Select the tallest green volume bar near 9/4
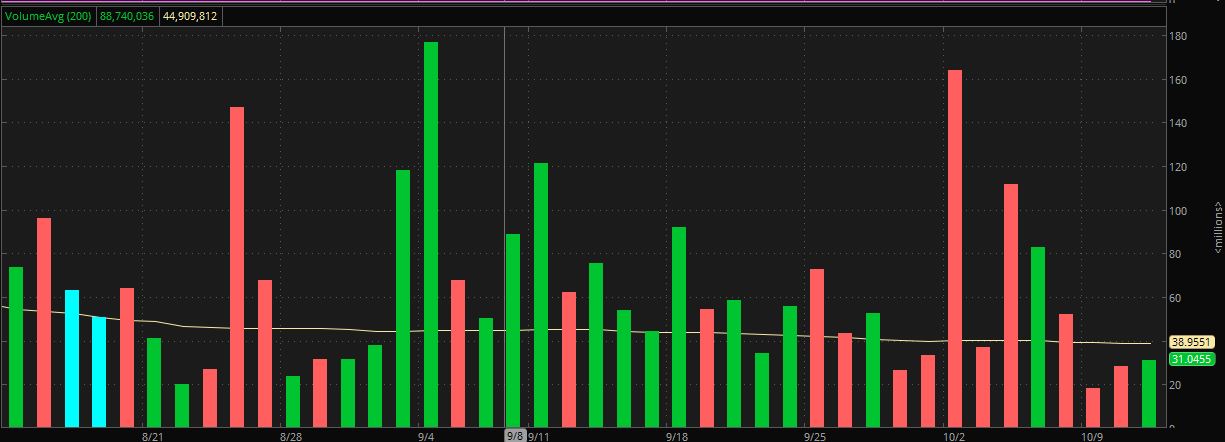This screenshot has height=442, width=1225. [x=431, y=235]
